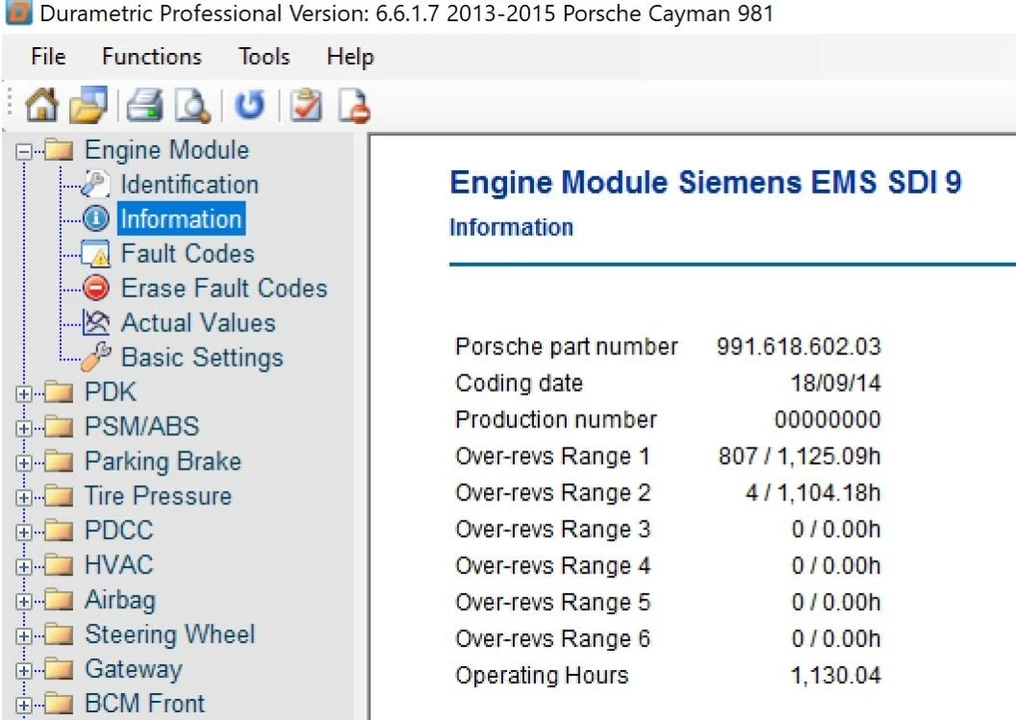The image size is (1016, 720).
Task: Open Basic Settings under Engine Module
Action: click(x=202, y=358)
